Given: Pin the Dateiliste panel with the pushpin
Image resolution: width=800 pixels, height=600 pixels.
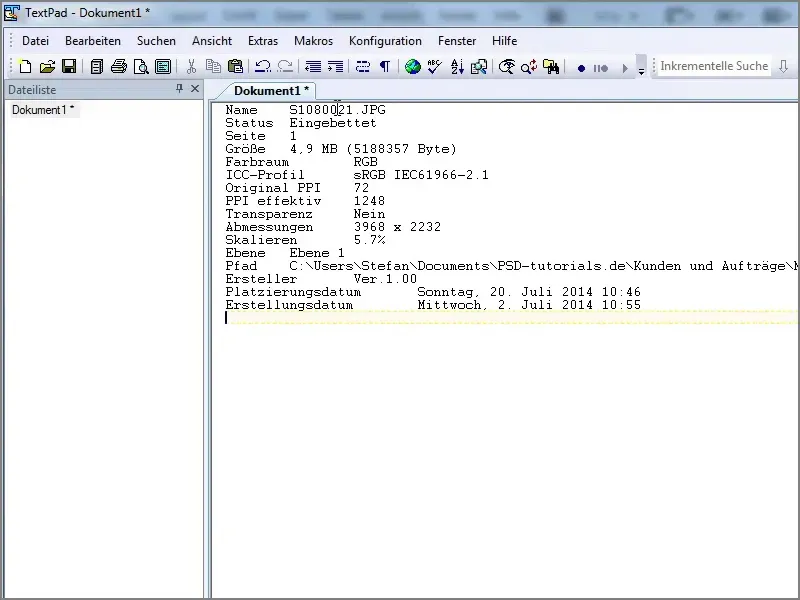Looking at the screenshot, I should (x=180, y=89).
